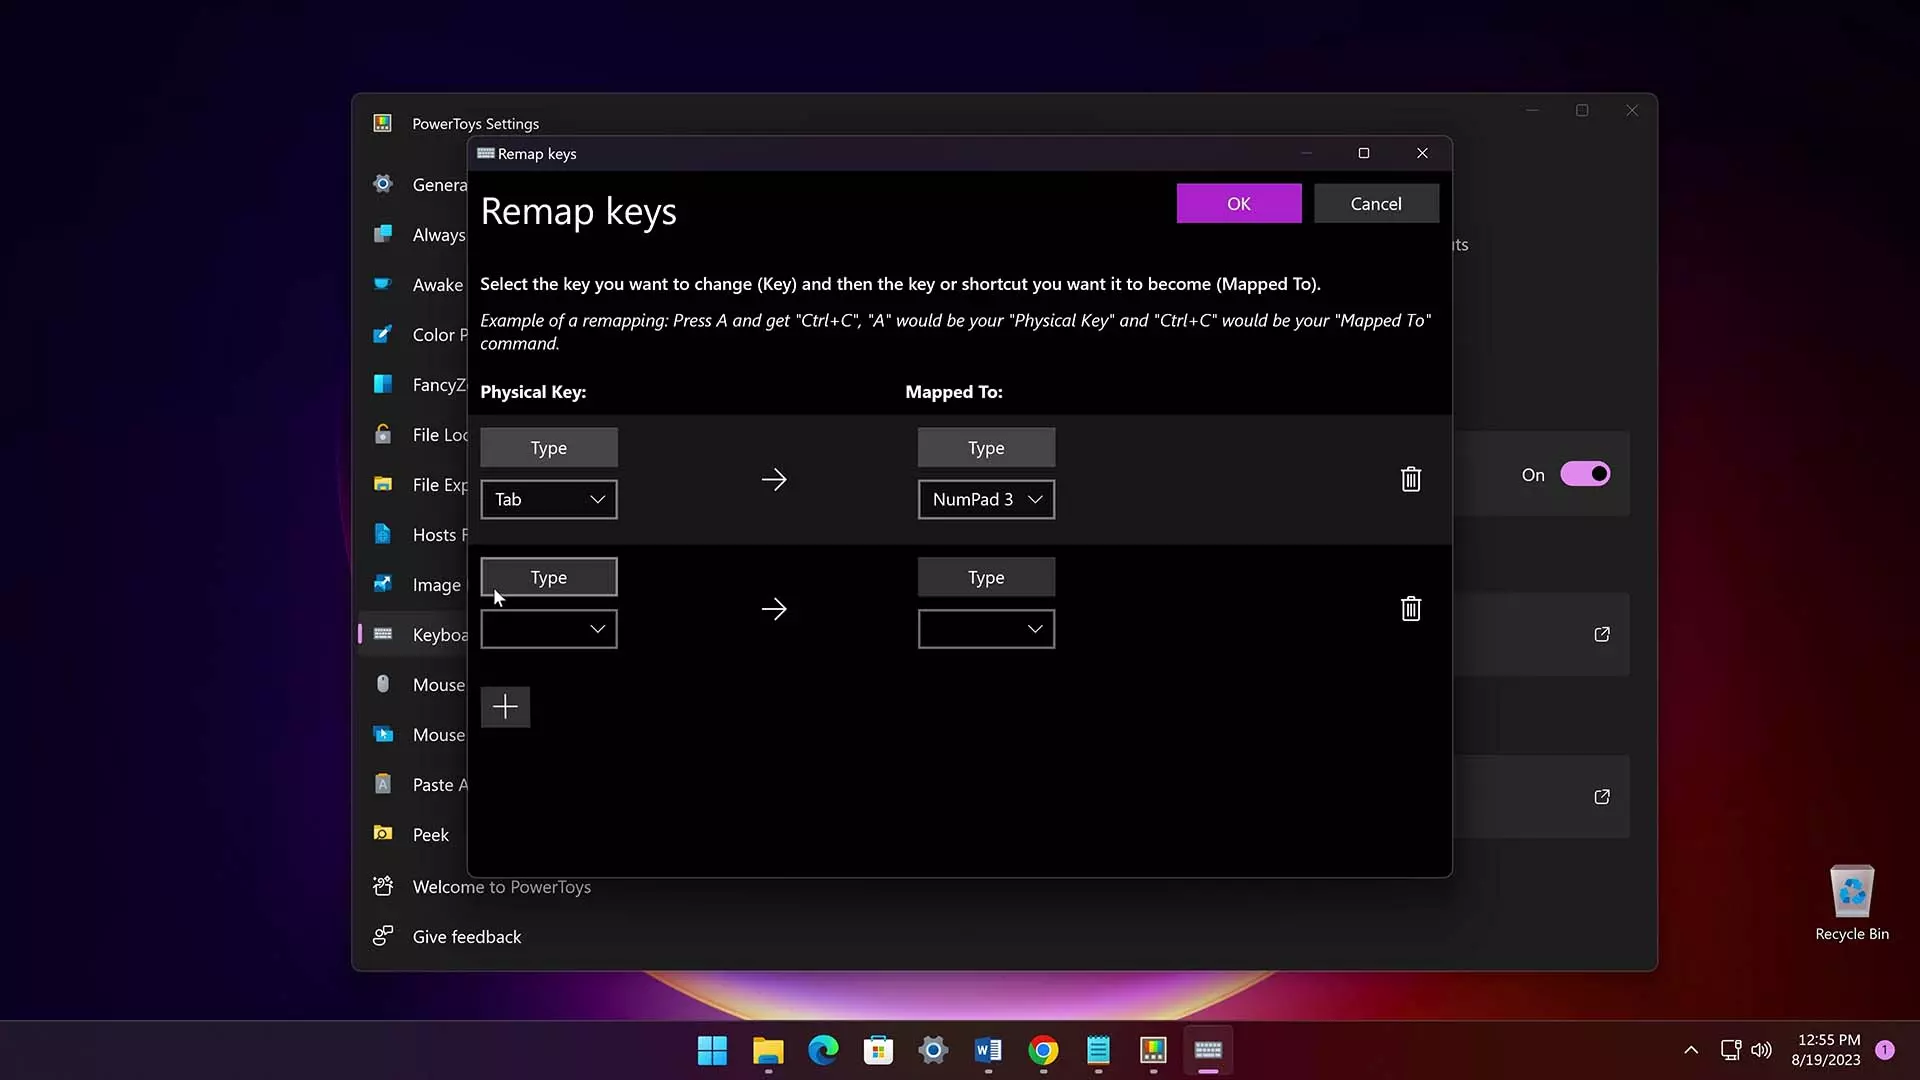Switch to Keyboard Manager taskbar icon
Viewport: 1920px width, 1080px height.
pyautogui.click(x=1208, y=1050)
